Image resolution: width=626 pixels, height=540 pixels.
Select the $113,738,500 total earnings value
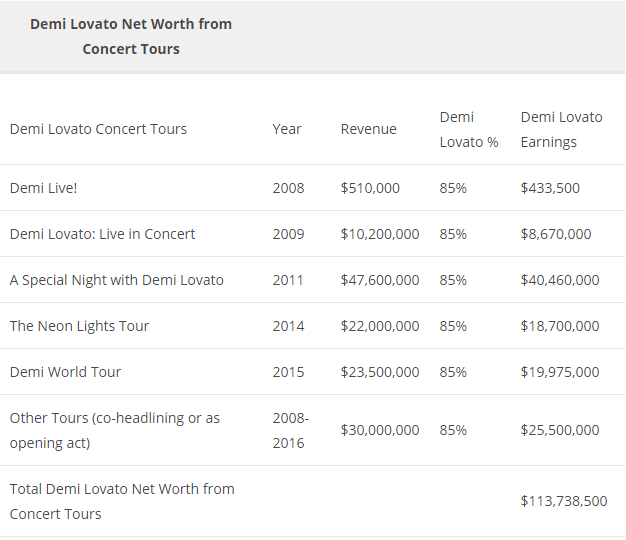563,501
